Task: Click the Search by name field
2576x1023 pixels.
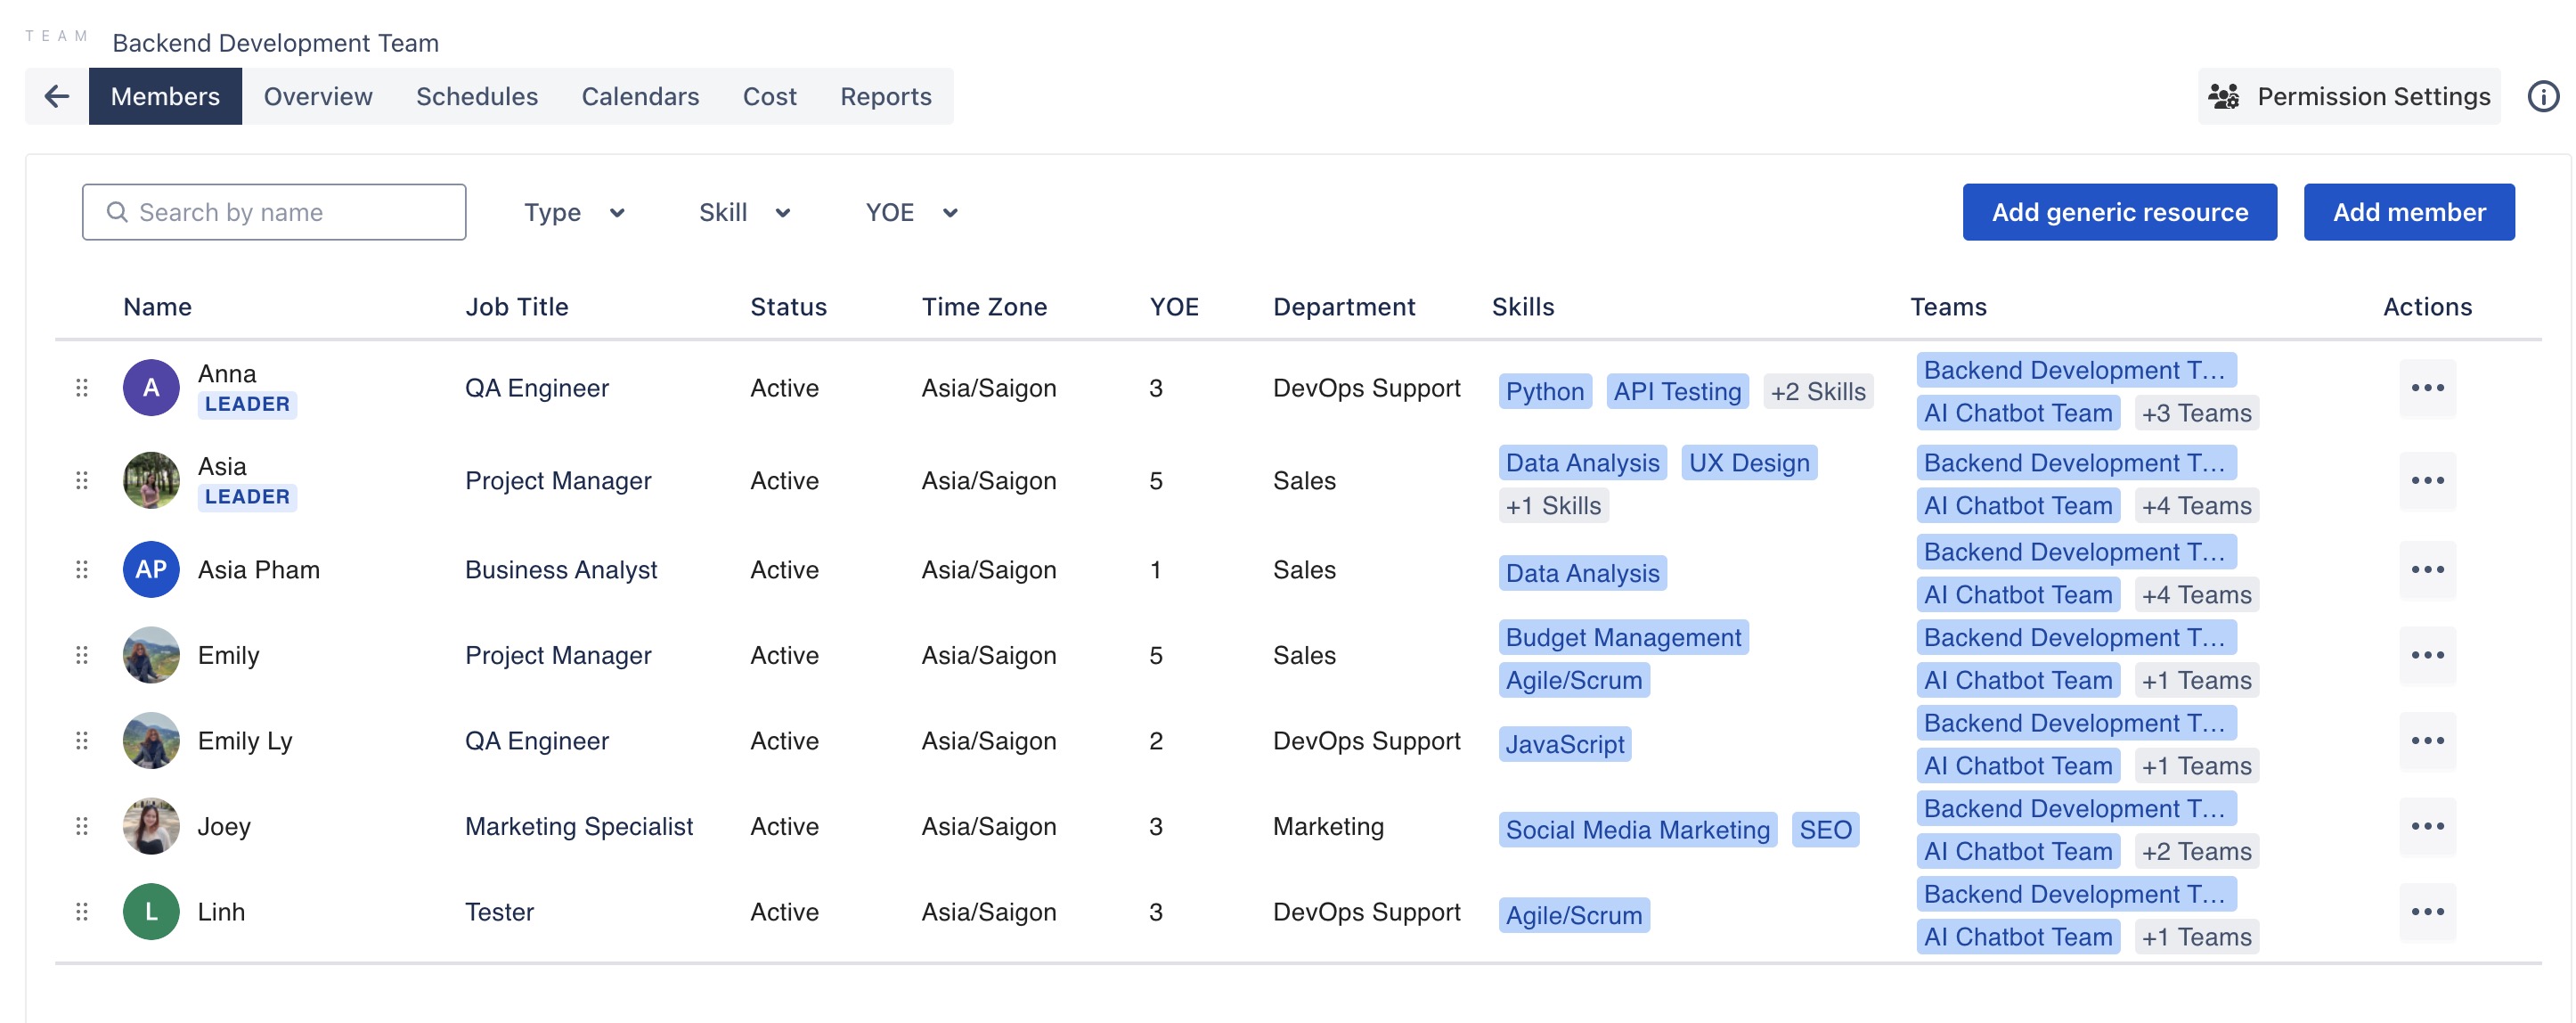Action: point(274,212)
